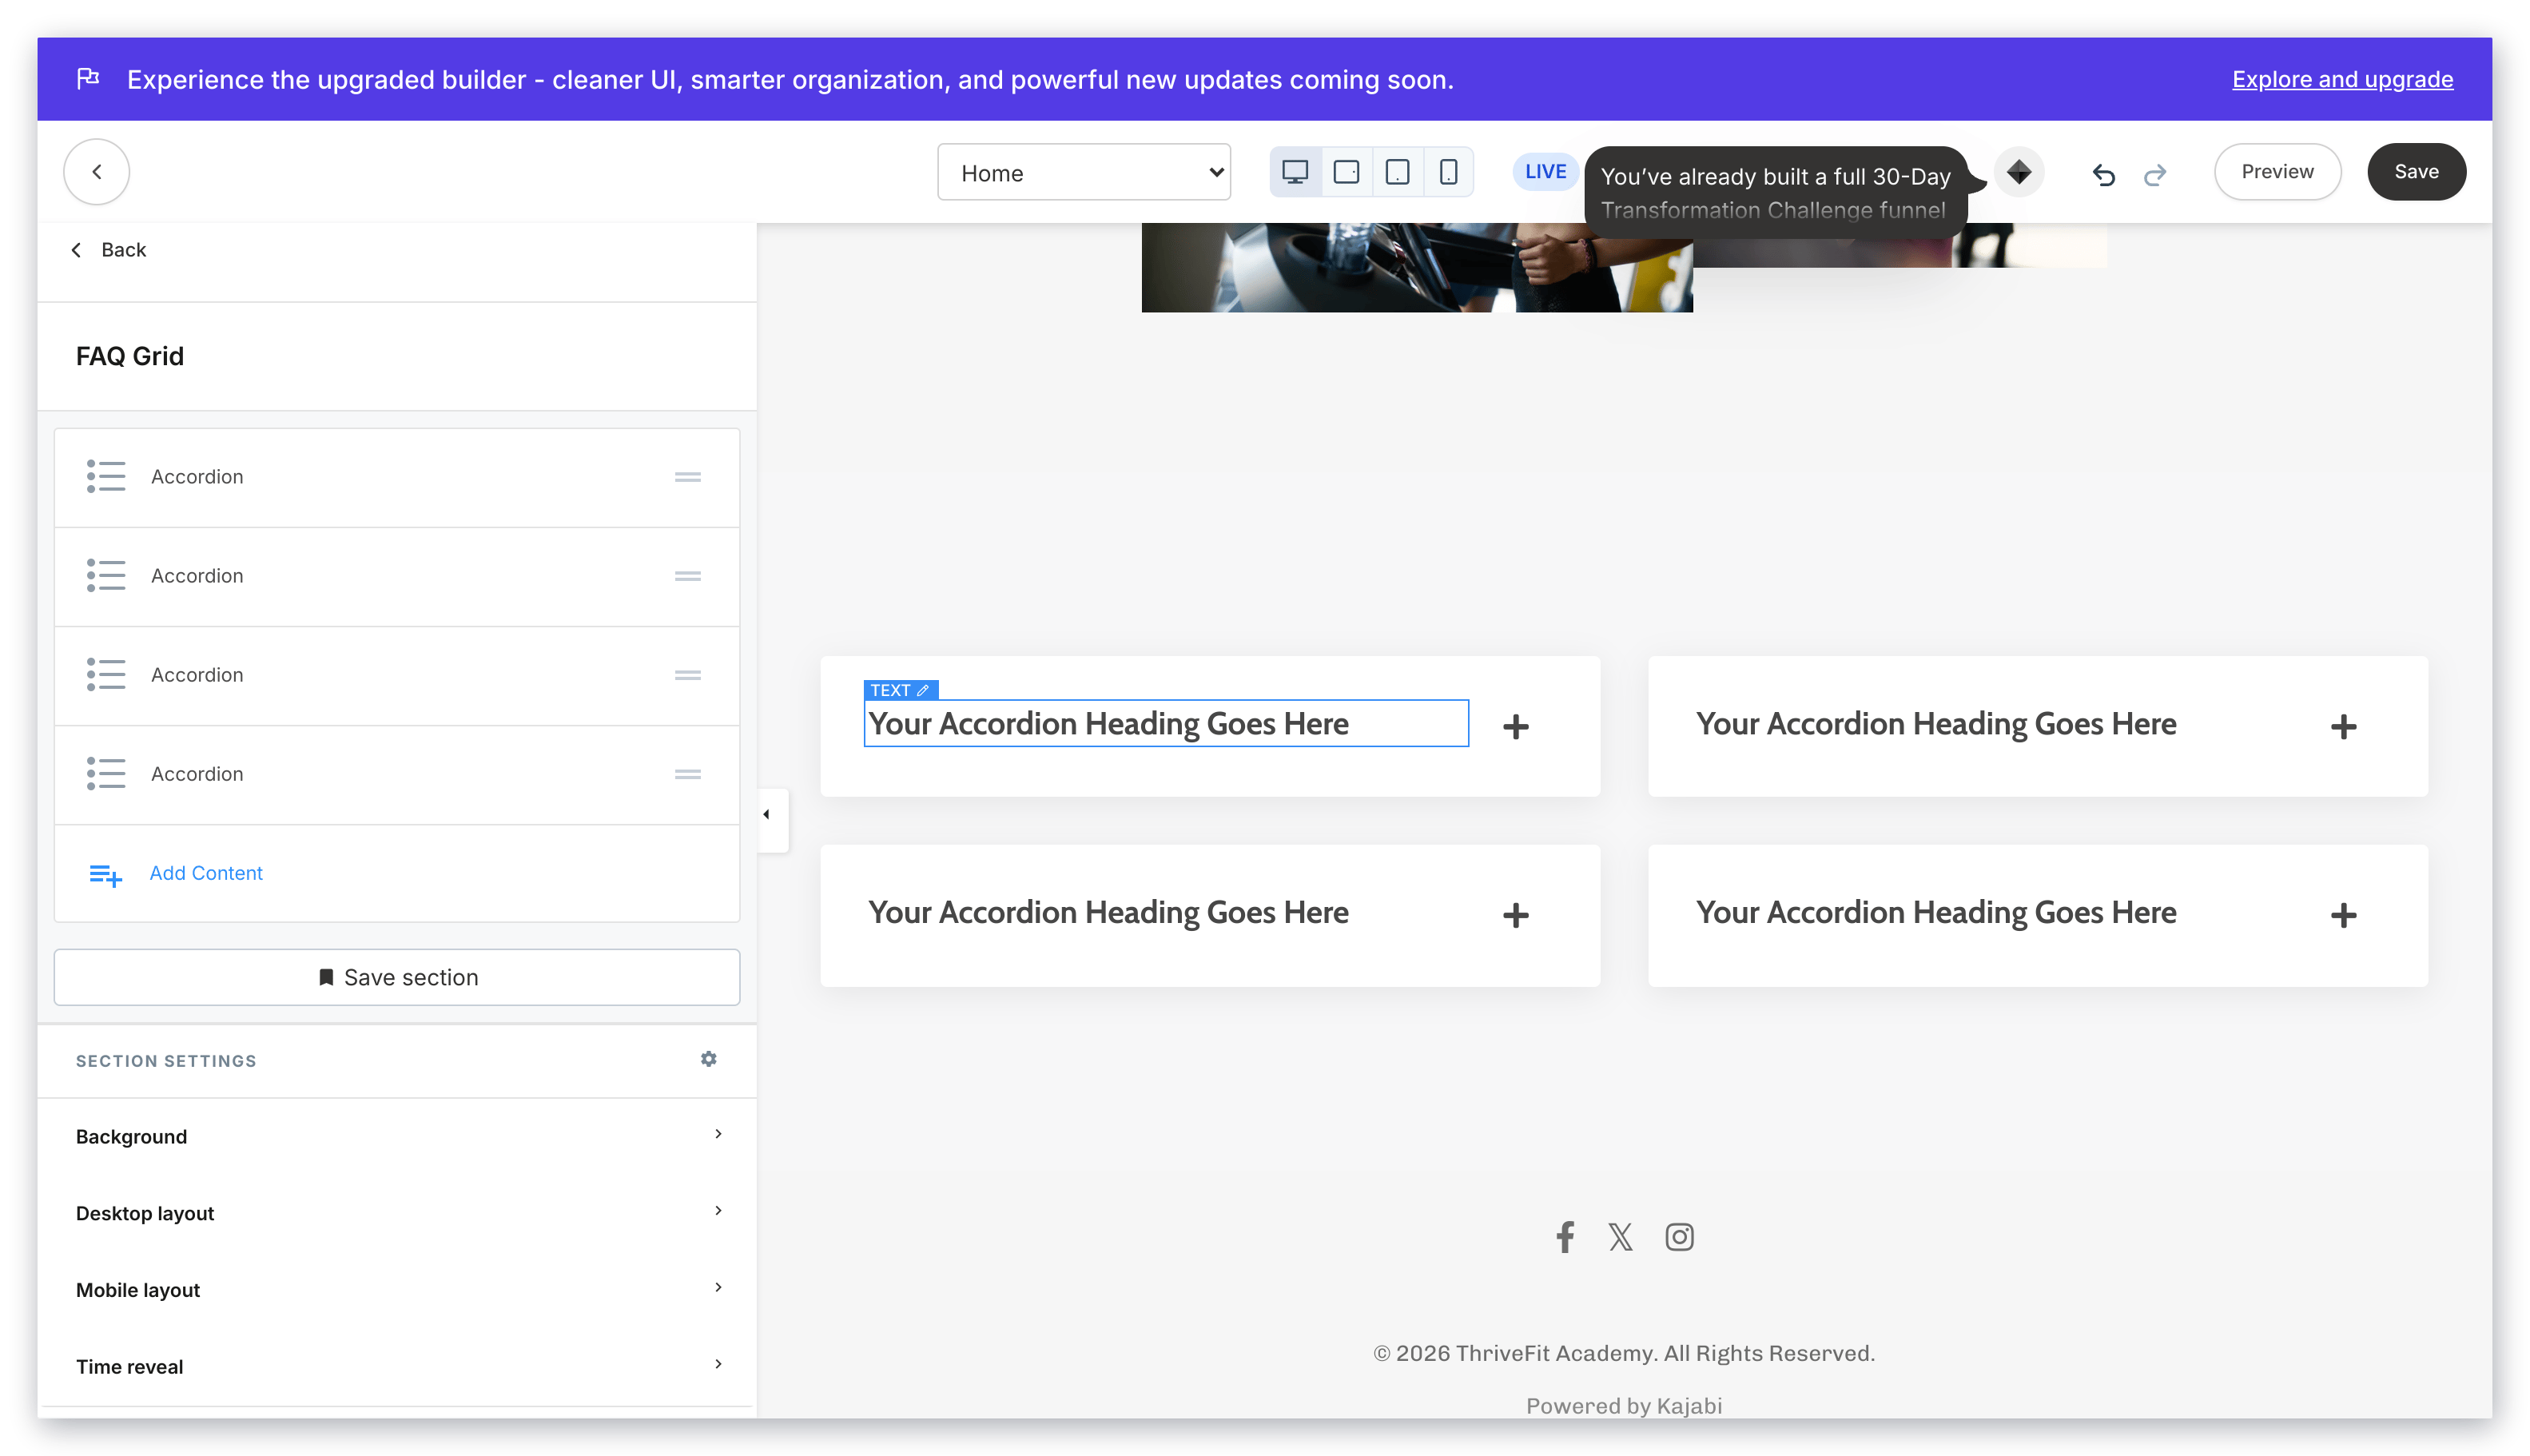Click the TEXT edit label with pencil icon
This screenshot has width=2530, height=1456.
[900, 690]
